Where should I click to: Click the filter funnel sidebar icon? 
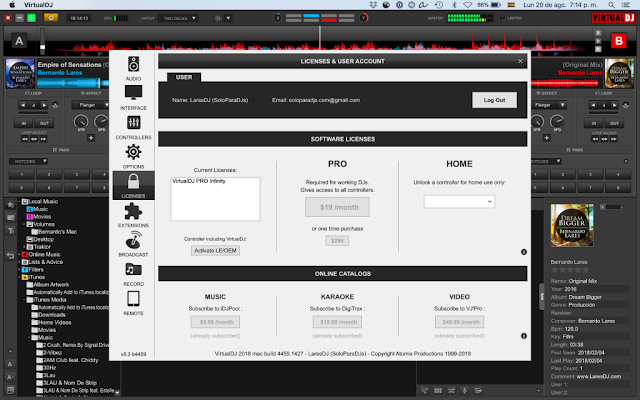tap(11, 231)
